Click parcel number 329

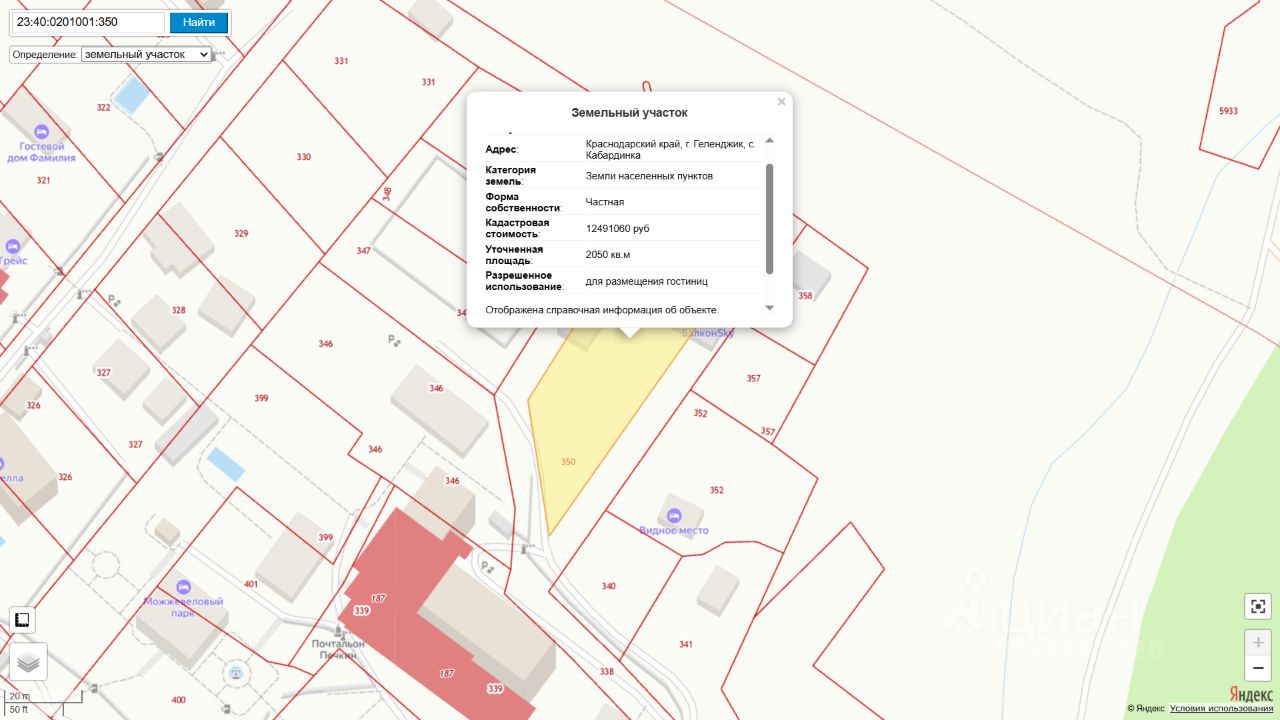[241, 233]
